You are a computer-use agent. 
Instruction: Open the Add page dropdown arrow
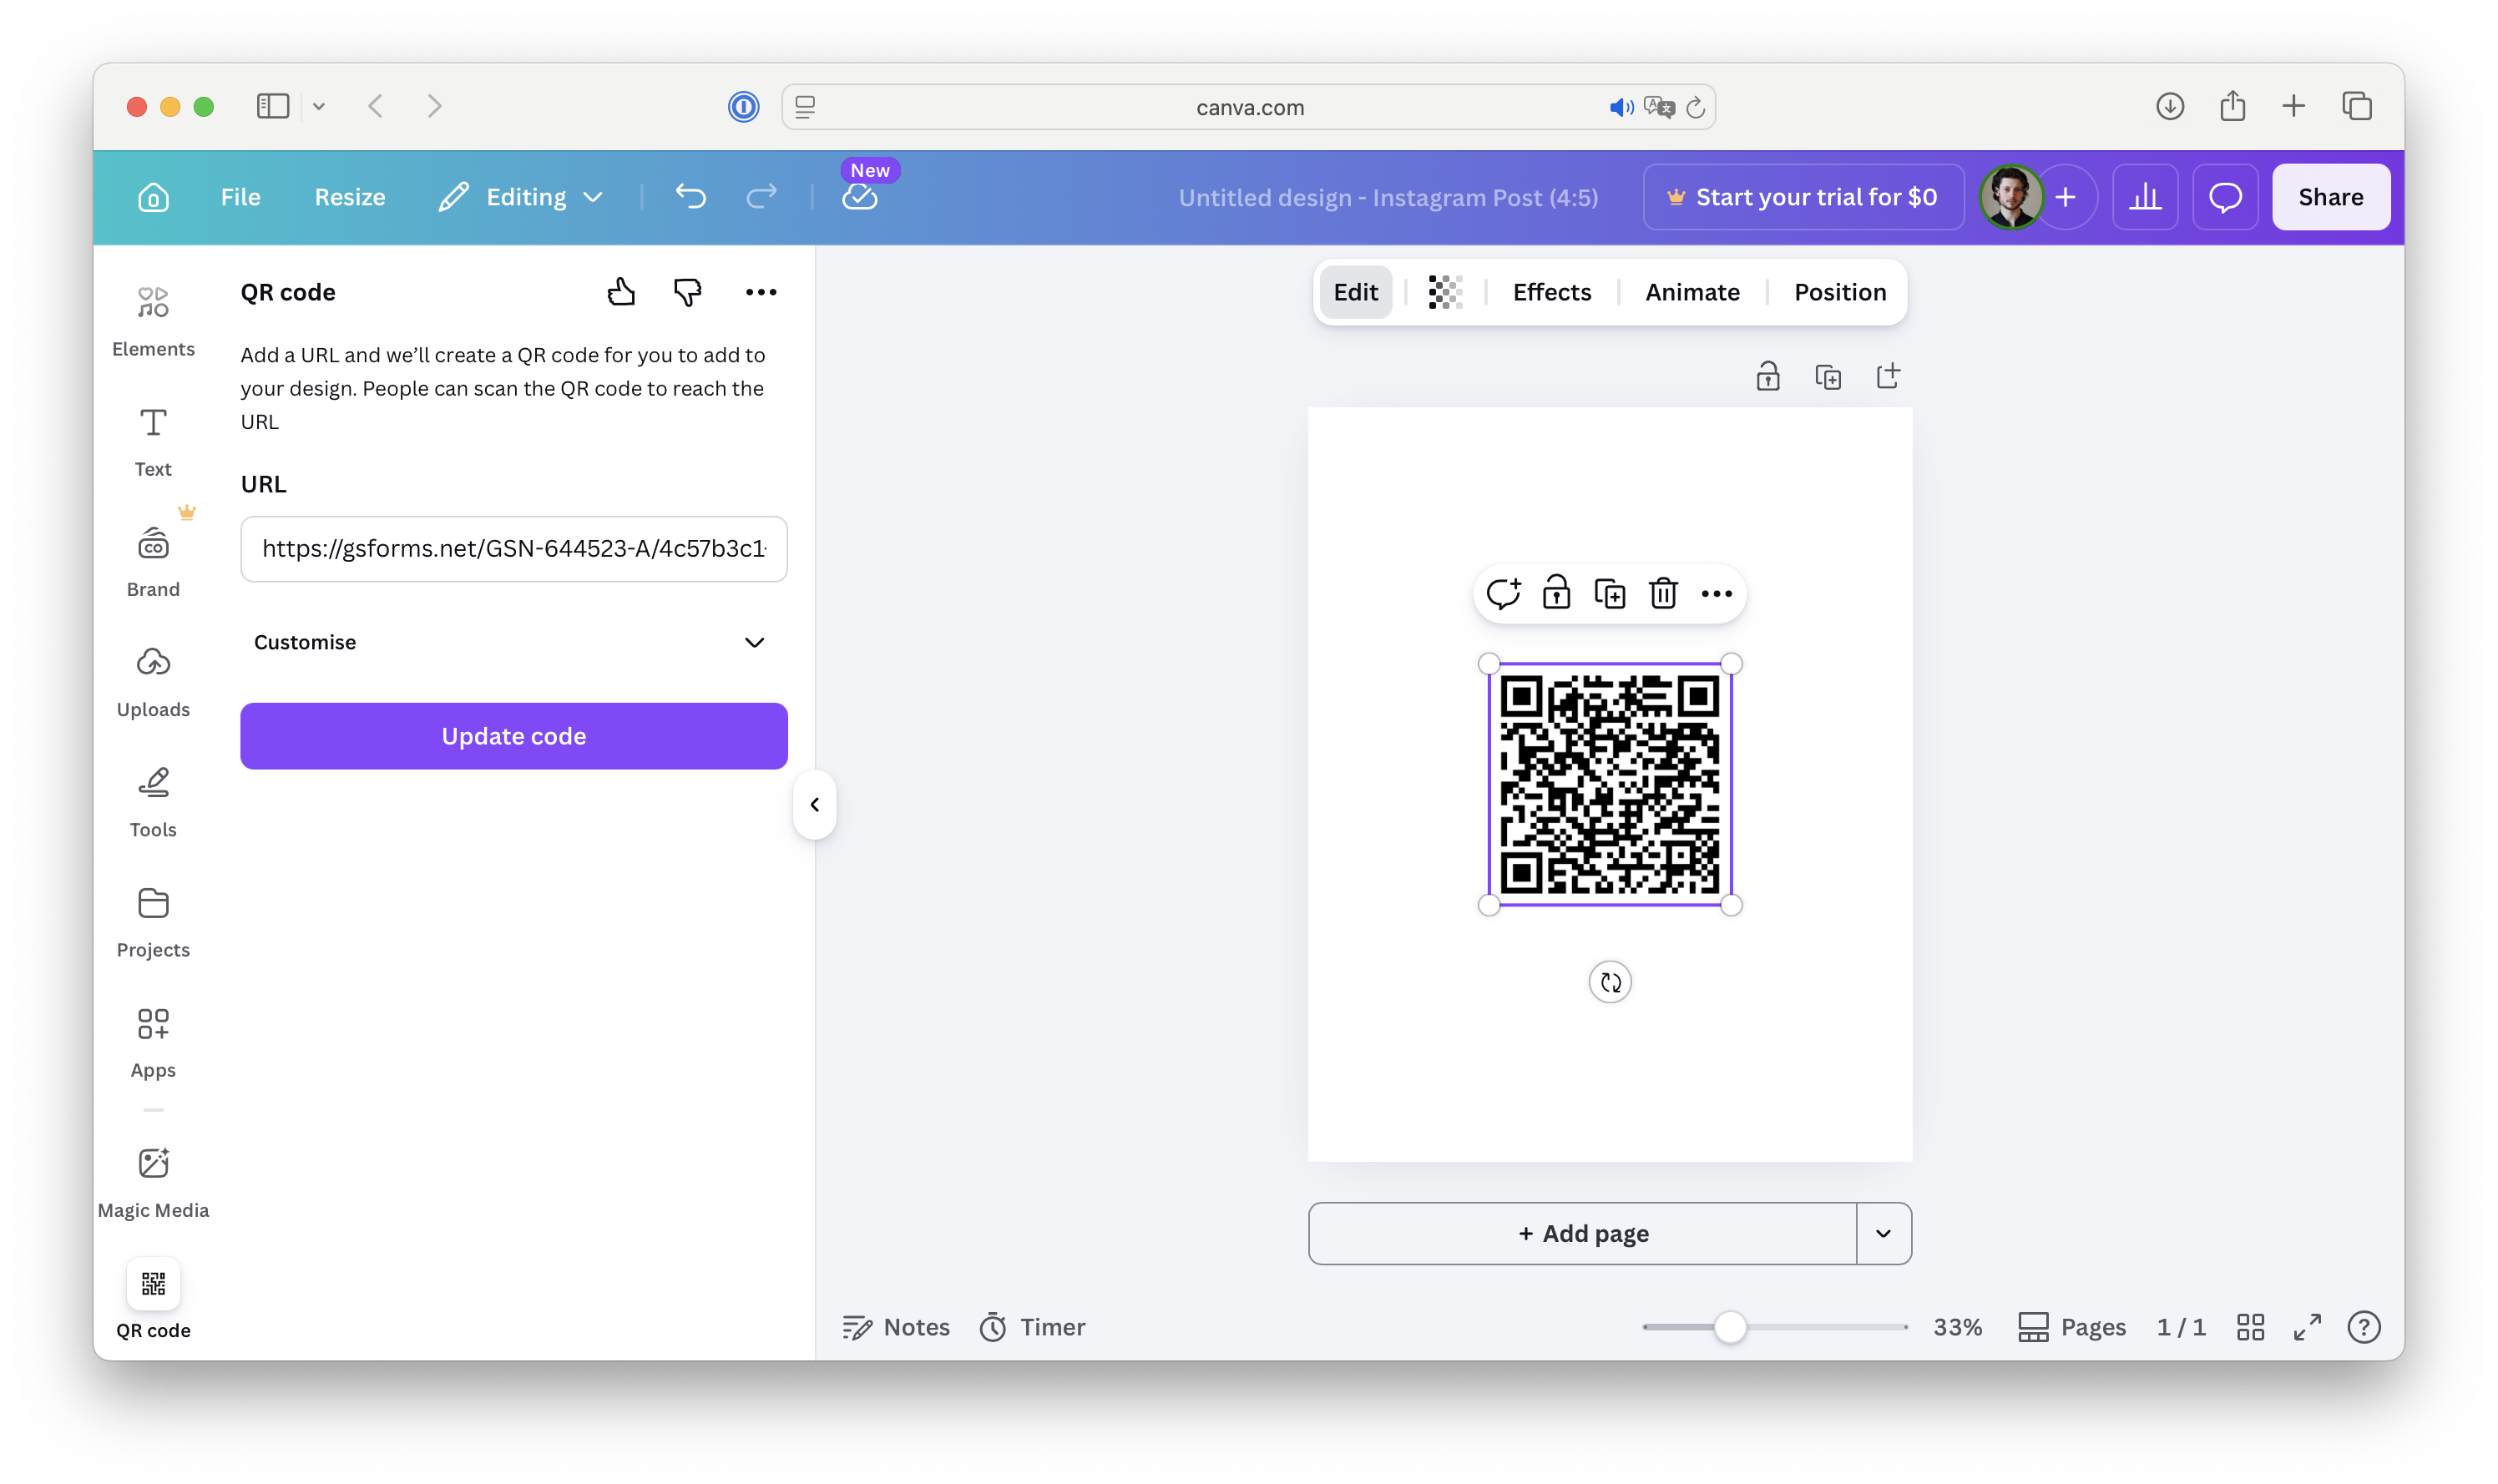pyautogui.click(x=1884, y=1233)
